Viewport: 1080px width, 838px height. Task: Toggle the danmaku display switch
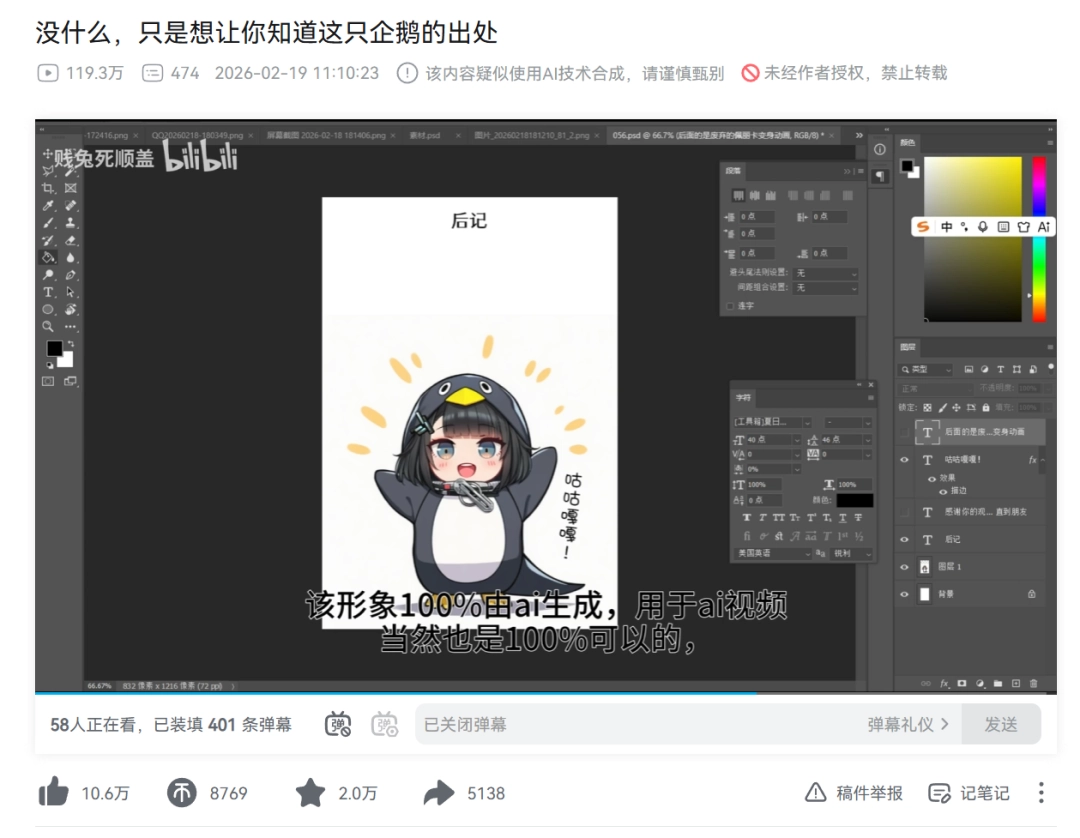point(339,724)
